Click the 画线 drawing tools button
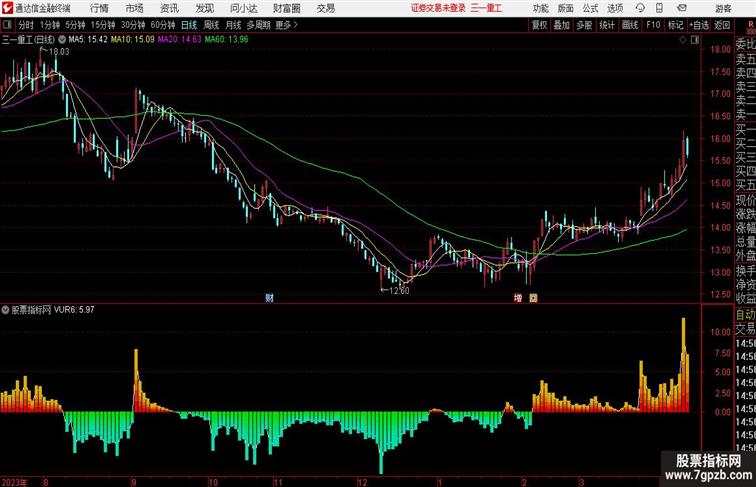 tap(630, 25)
